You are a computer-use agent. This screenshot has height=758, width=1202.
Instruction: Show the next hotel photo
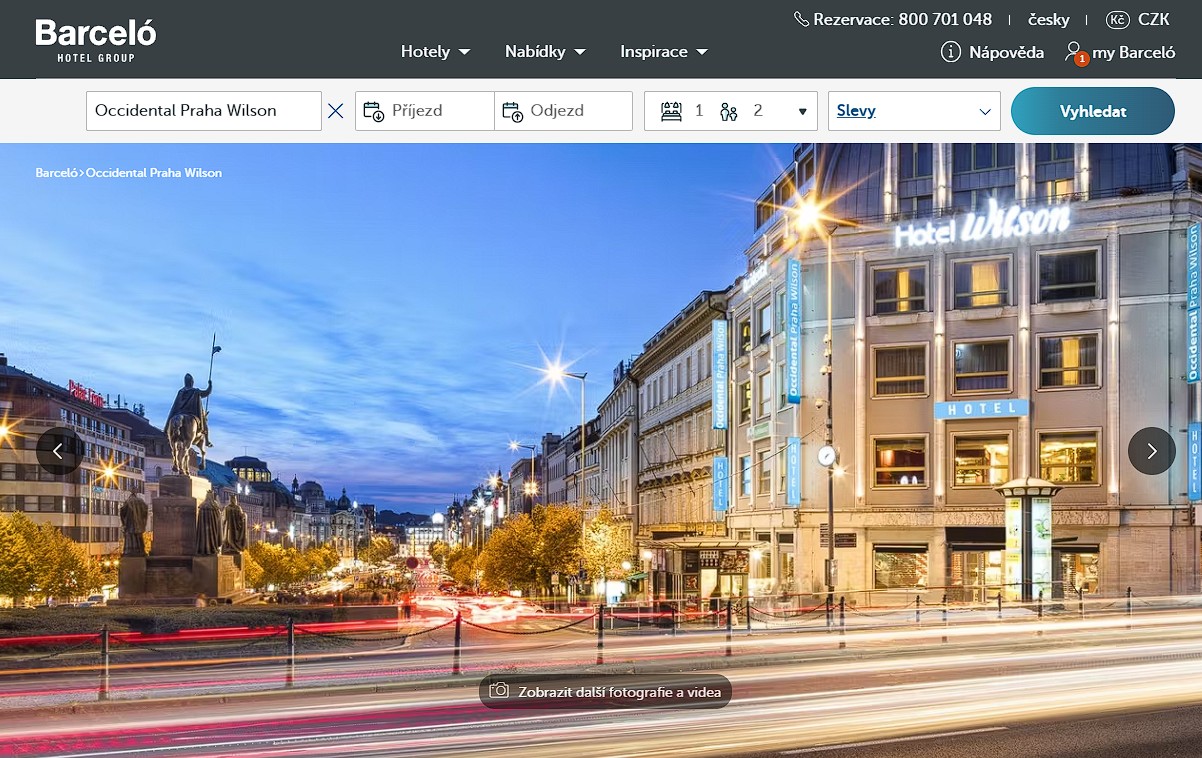(1152, 451)
